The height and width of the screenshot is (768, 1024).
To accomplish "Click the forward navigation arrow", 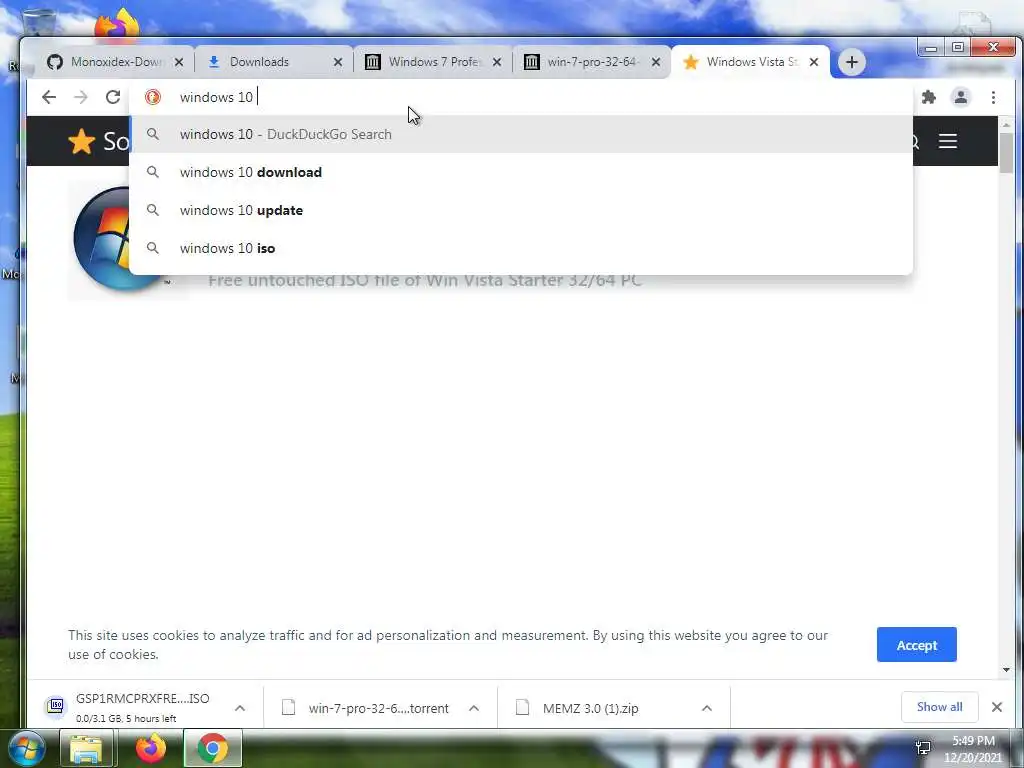I will coord(80,97).
